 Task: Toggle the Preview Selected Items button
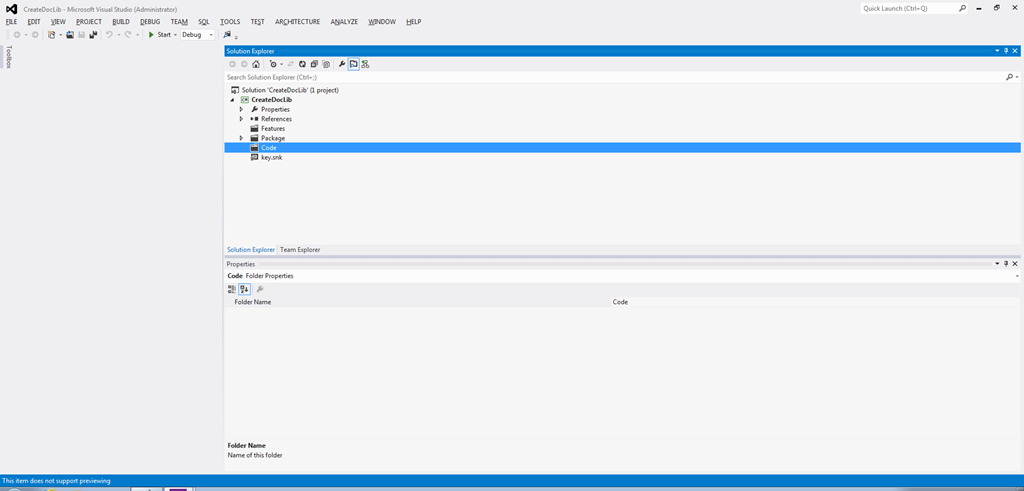point(353,64)
